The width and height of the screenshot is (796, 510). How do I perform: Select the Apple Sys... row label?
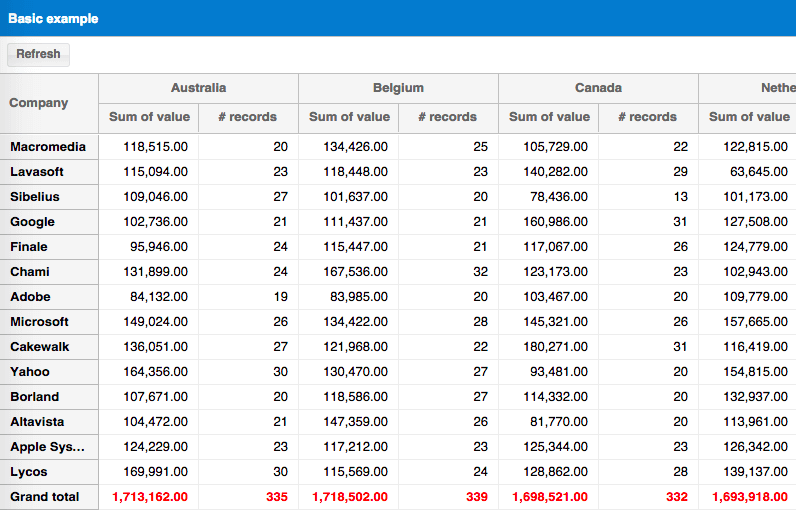[49, 447]
